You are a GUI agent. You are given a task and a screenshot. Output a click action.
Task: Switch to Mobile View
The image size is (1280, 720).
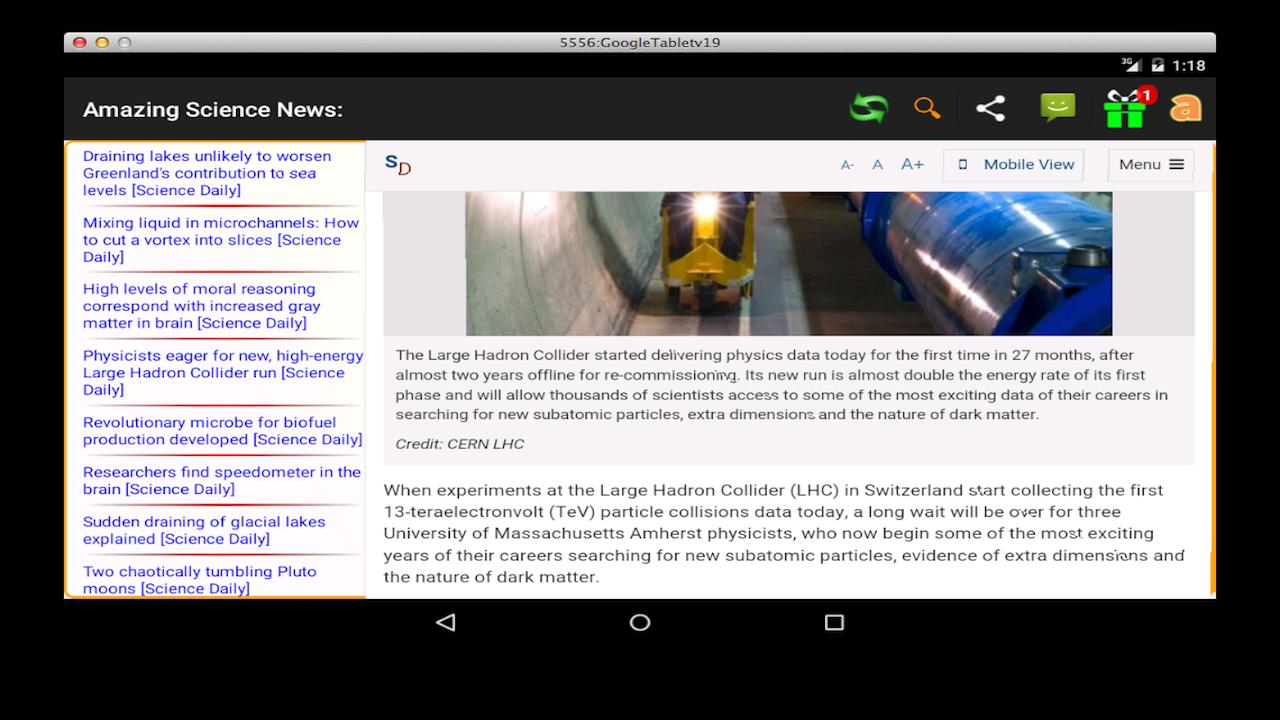(1014, 165)
